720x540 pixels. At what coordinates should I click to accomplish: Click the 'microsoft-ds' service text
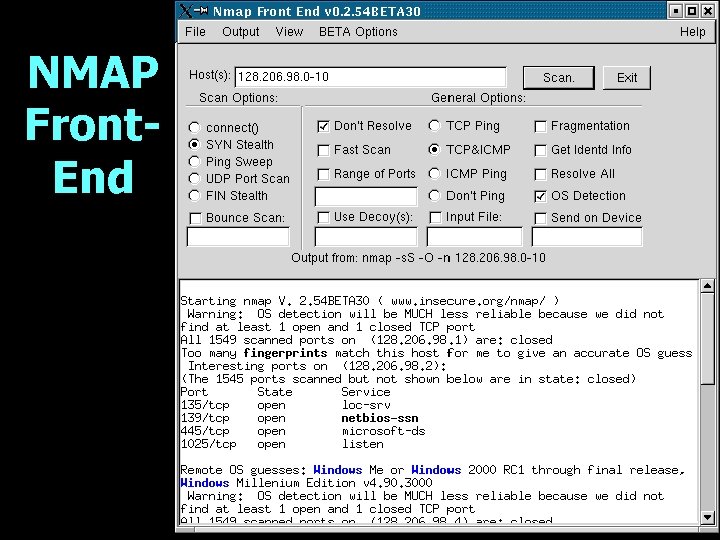click(384, 431)
